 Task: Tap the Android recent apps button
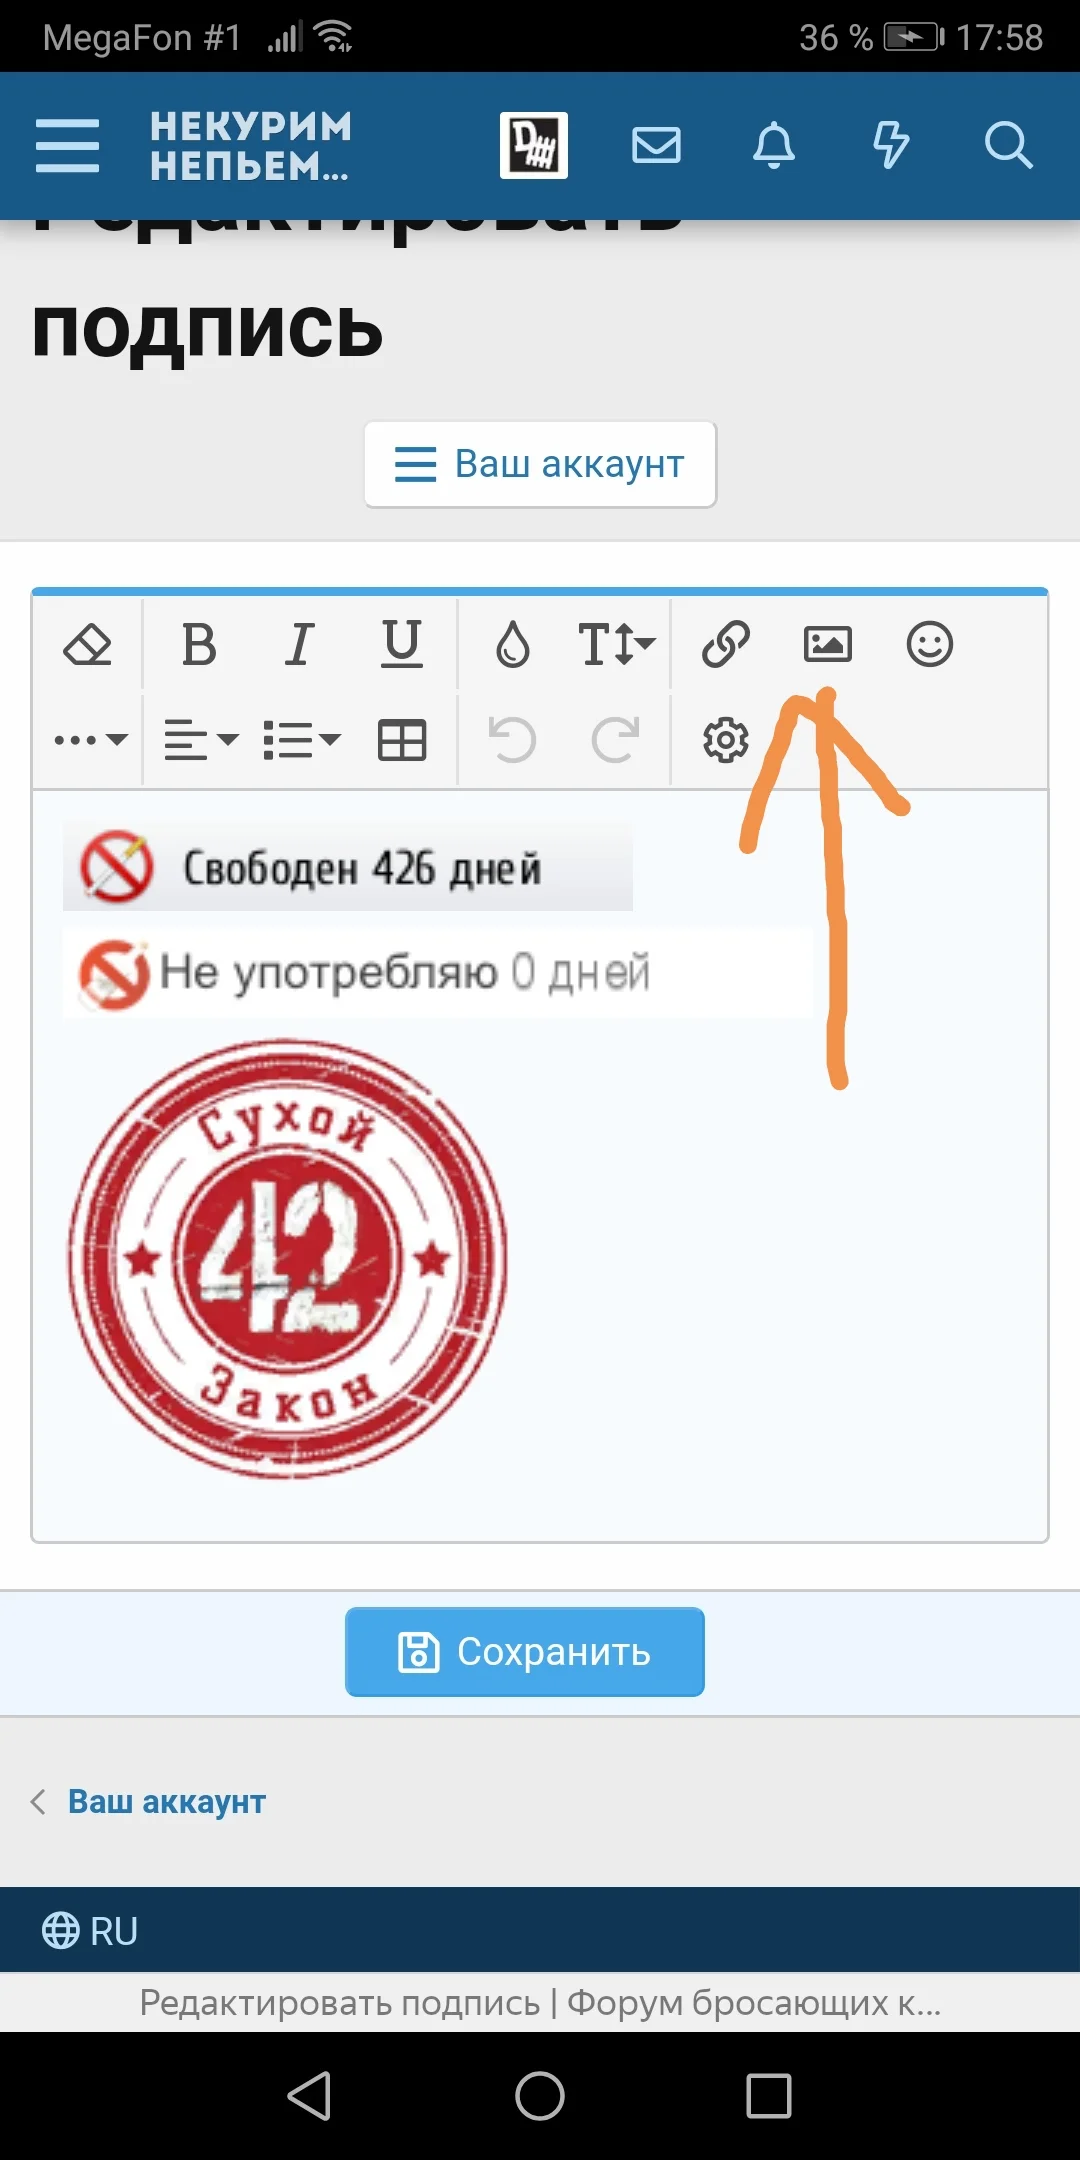[769, 2096]
